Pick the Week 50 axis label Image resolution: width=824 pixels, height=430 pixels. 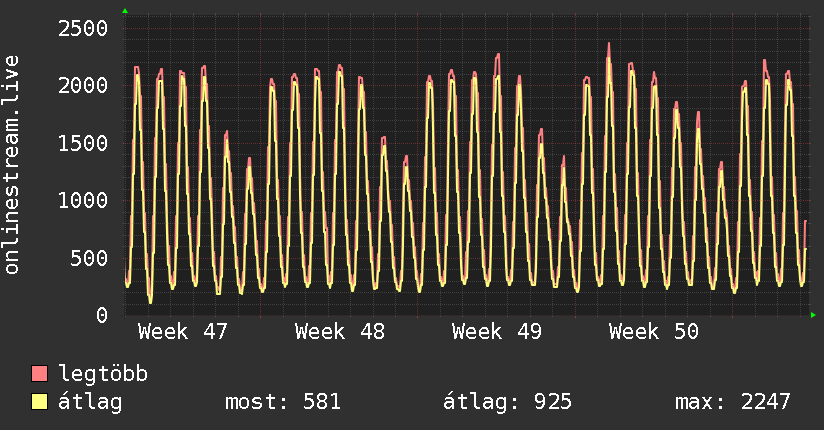point(654,332)
